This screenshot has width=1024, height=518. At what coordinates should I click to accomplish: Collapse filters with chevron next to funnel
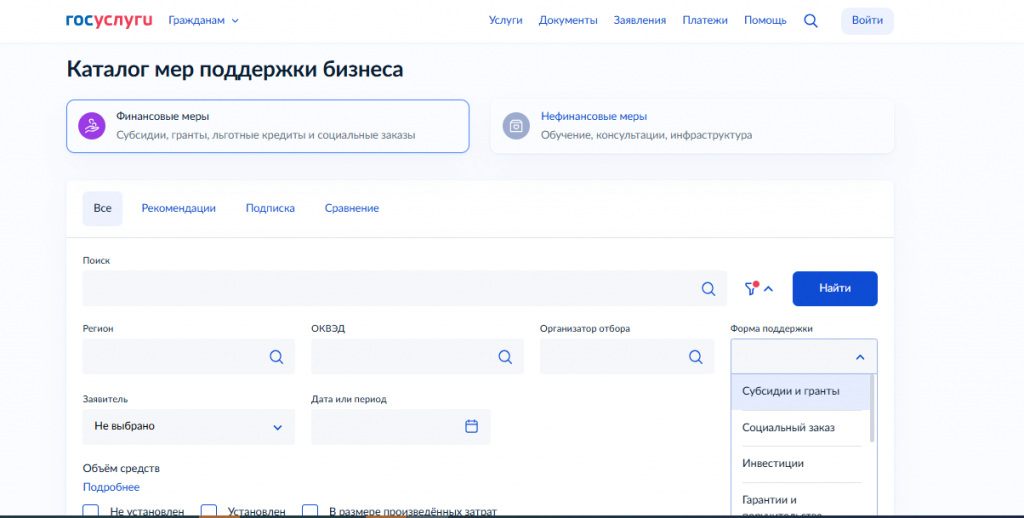click(769, 289)
